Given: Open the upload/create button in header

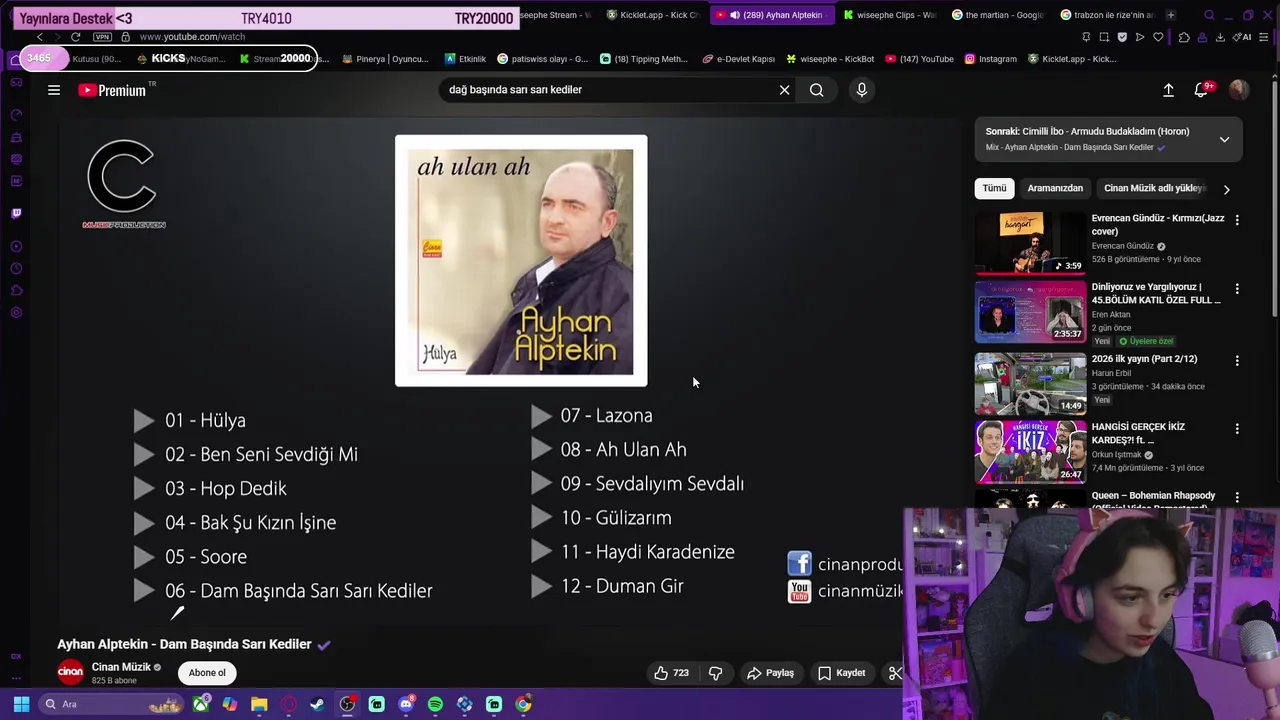Looking at the screenshot, I should [x=1168, y=90].
